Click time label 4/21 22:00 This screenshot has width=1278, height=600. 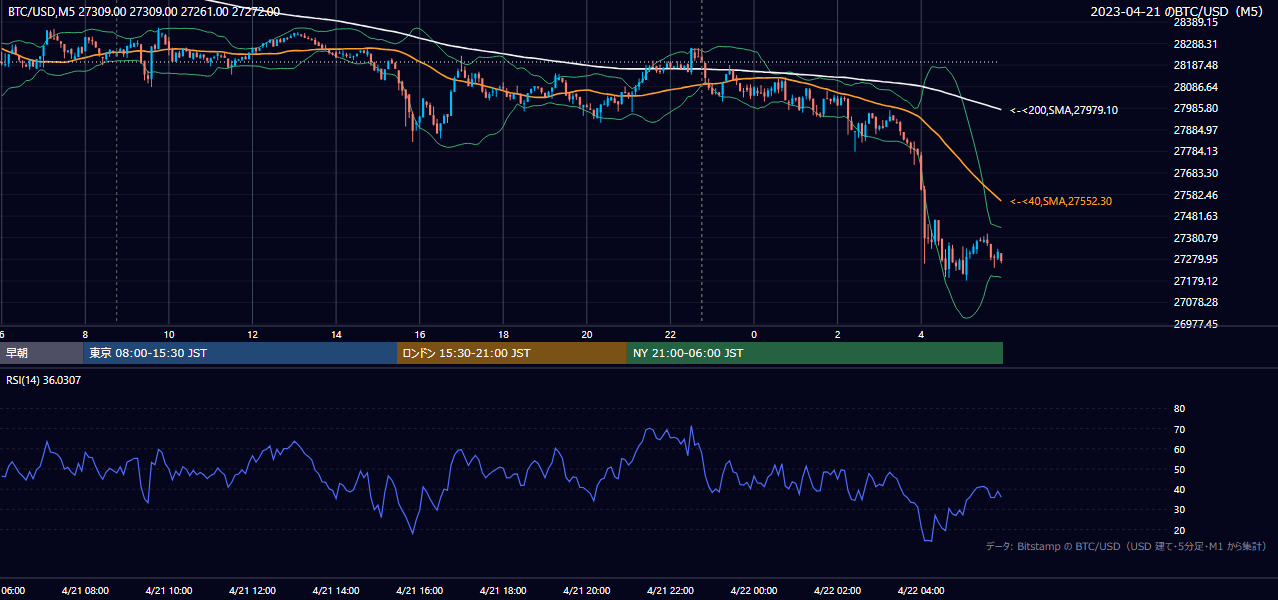[x=670, y=590]
